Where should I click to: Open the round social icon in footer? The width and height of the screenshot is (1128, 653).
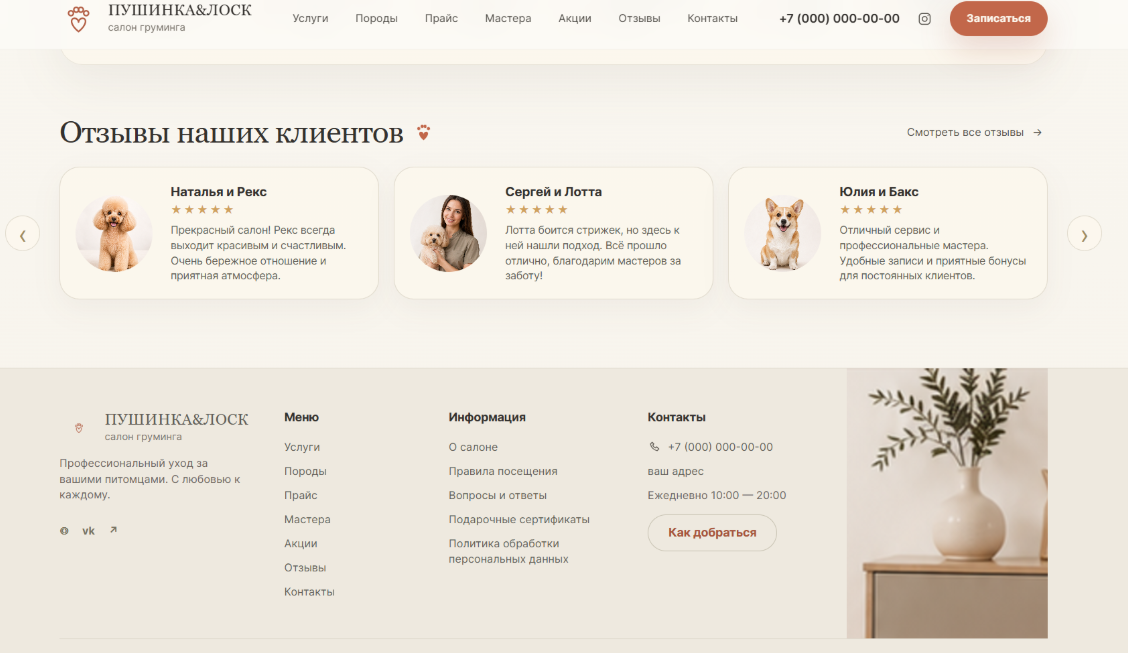[x=64, y=531]
